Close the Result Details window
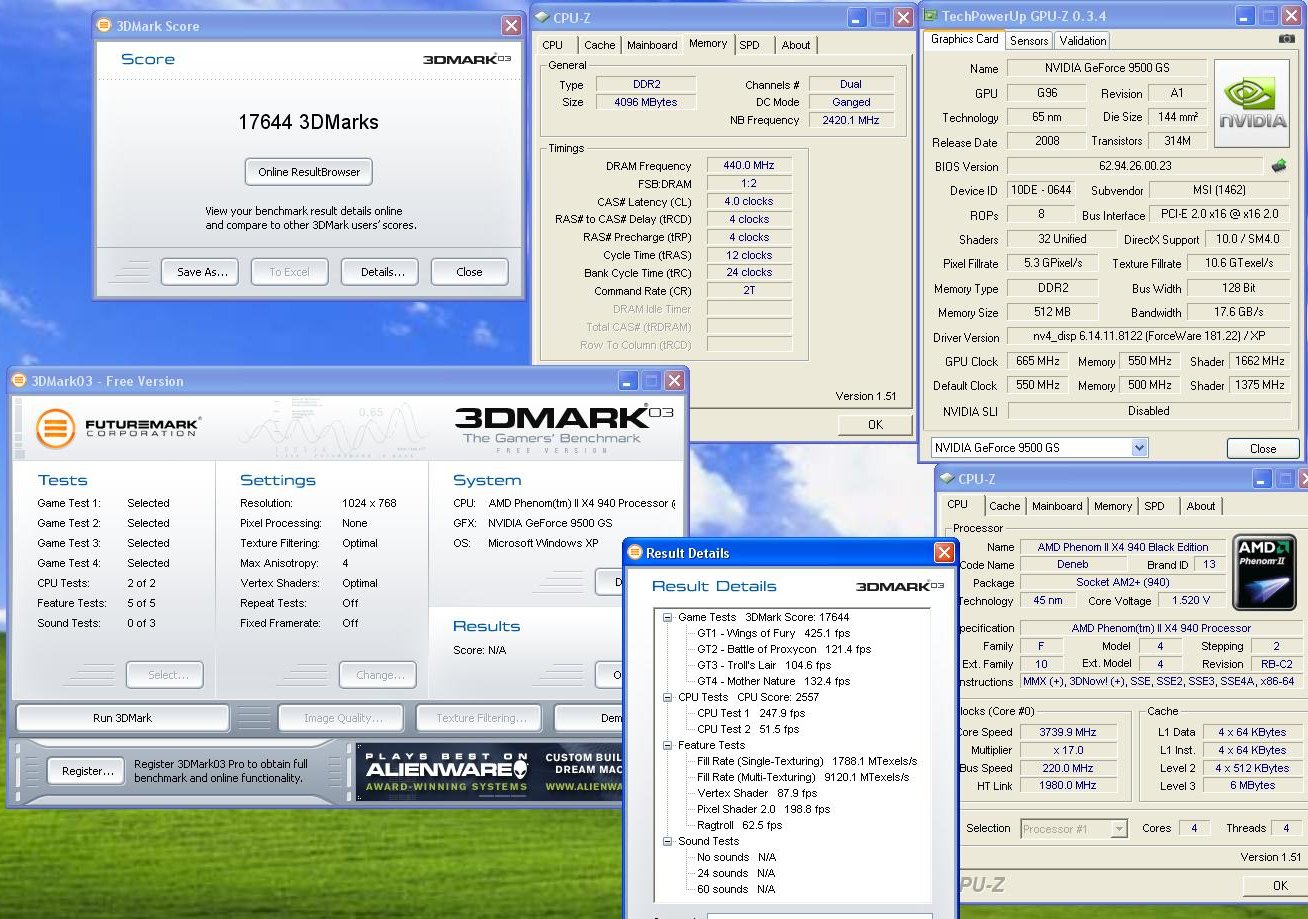Screen dimensions: 1308x919 click(x=944, y=553)
